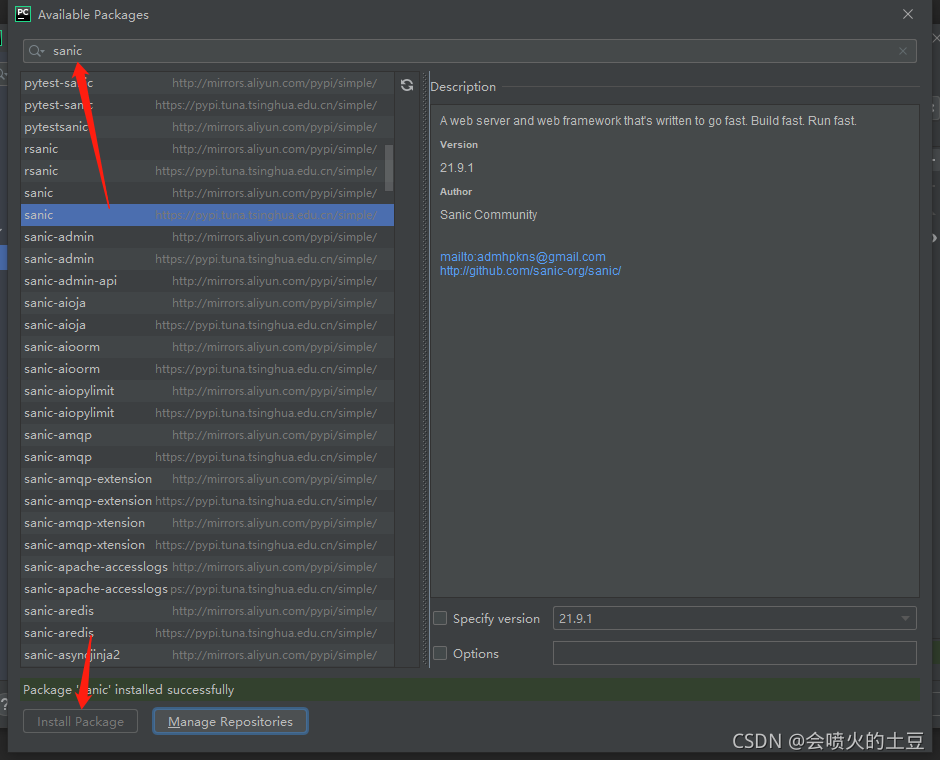Select sanic-admin from the tsinghua mirror
The height and width of the screenshot is (760, 940).
pyautogui.click(x=207, y=259)
